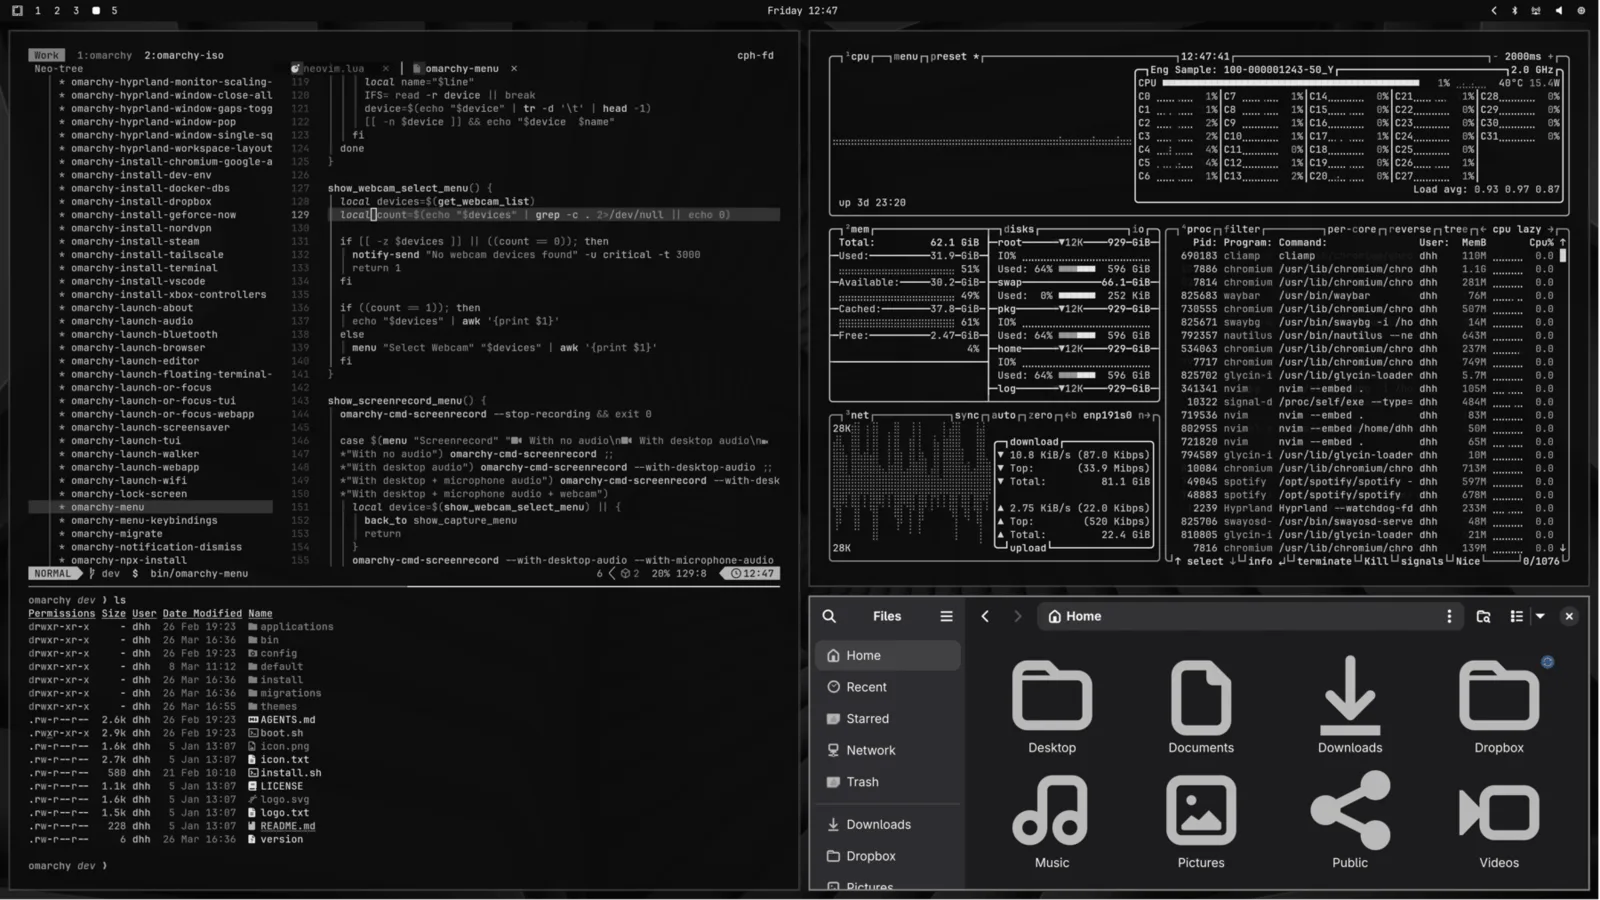Viewport: 1600px width, 900px height.
Task: Toggle auto scaling in btop net
Action: point(1003,415)
